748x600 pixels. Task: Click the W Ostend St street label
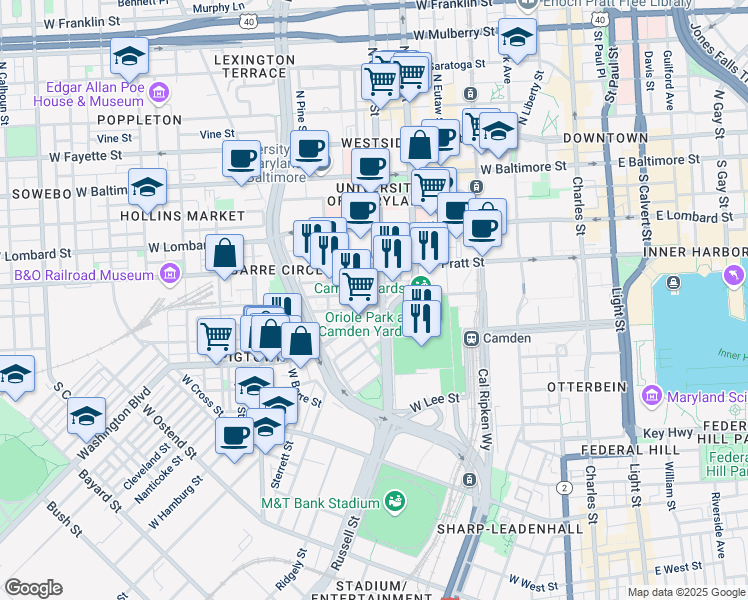pos(169,432)
